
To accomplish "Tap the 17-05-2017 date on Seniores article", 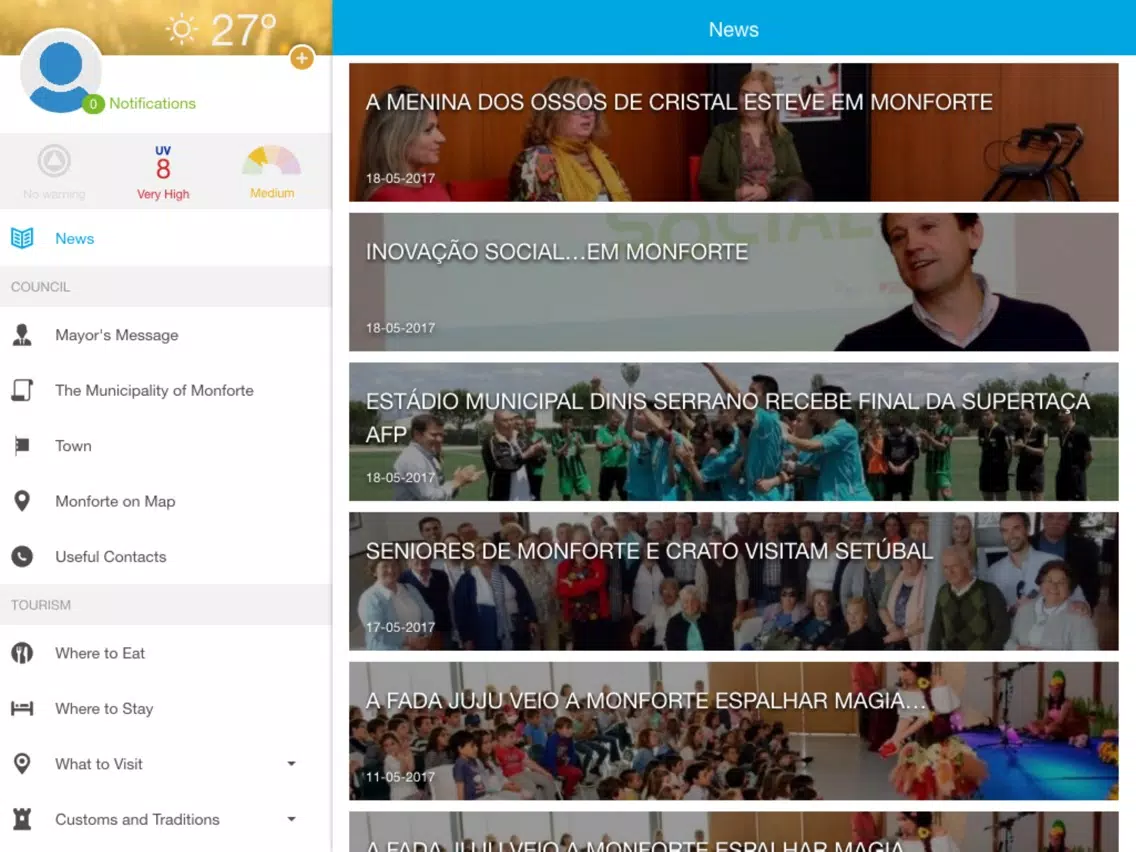I will 400,627.
